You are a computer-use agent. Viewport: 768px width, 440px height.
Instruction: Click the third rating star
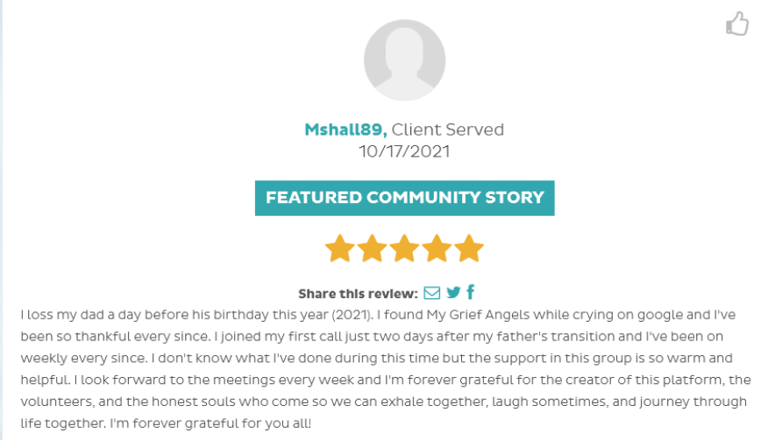coord(404,248)
